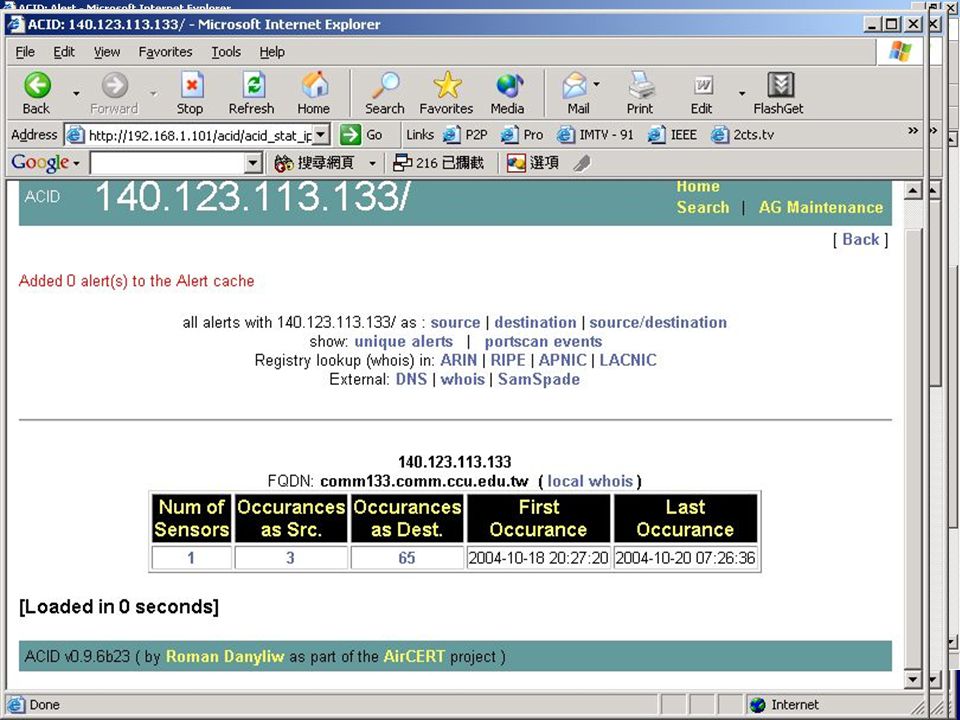960x720 pixels.
Task: Click the Print toolbar icon
Action: 640,85
